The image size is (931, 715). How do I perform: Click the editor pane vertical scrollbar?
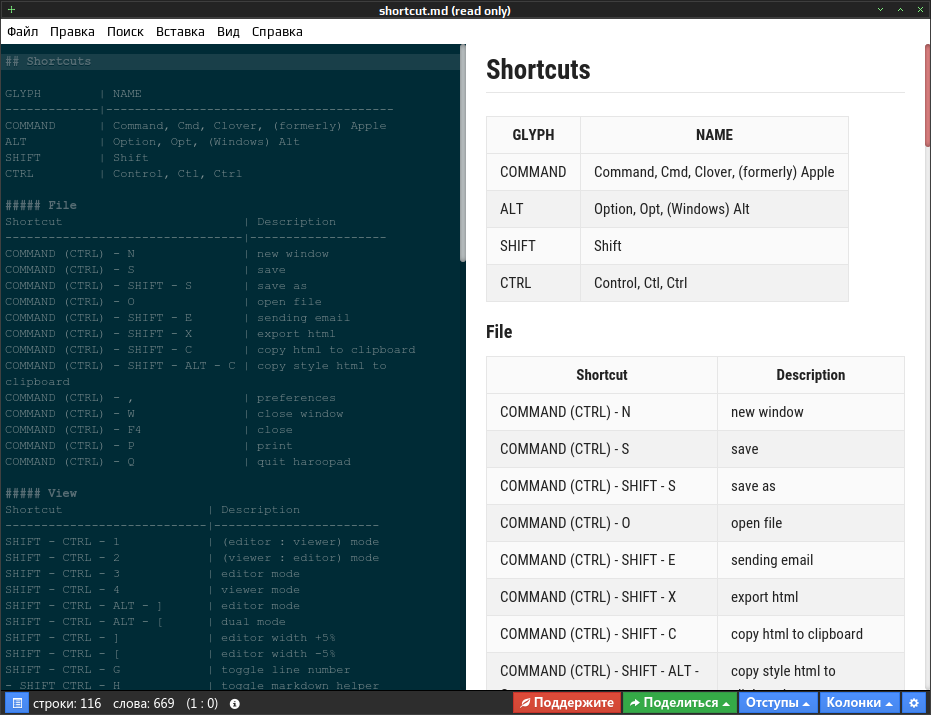pos(463,153)
